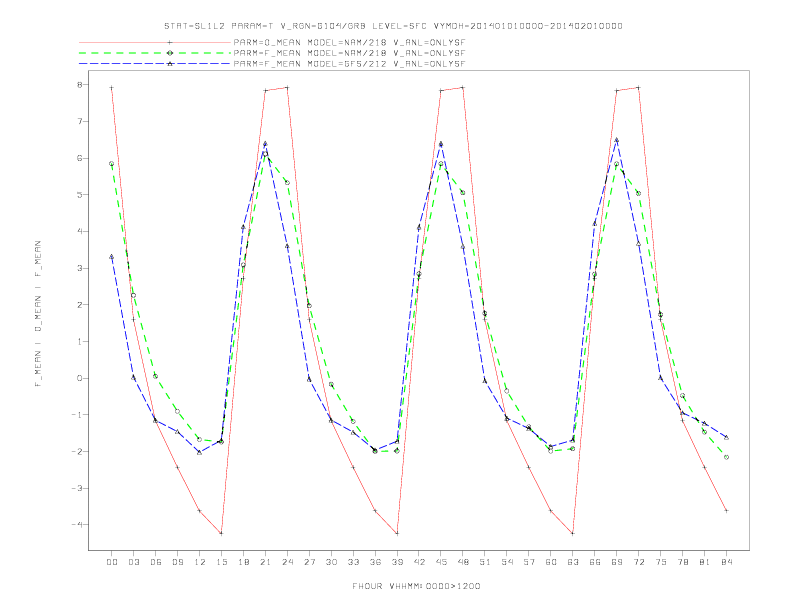Click x-axis forecast hour label 36
Screen dimensions: 792x612
[x=375, y=562]
